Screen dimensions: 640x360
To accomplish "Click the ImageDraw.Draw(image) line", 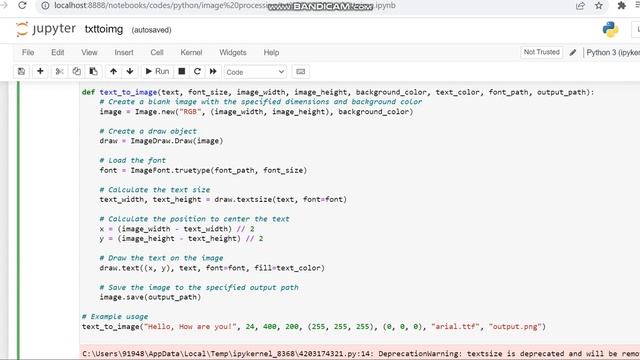I will coord(161,141).
